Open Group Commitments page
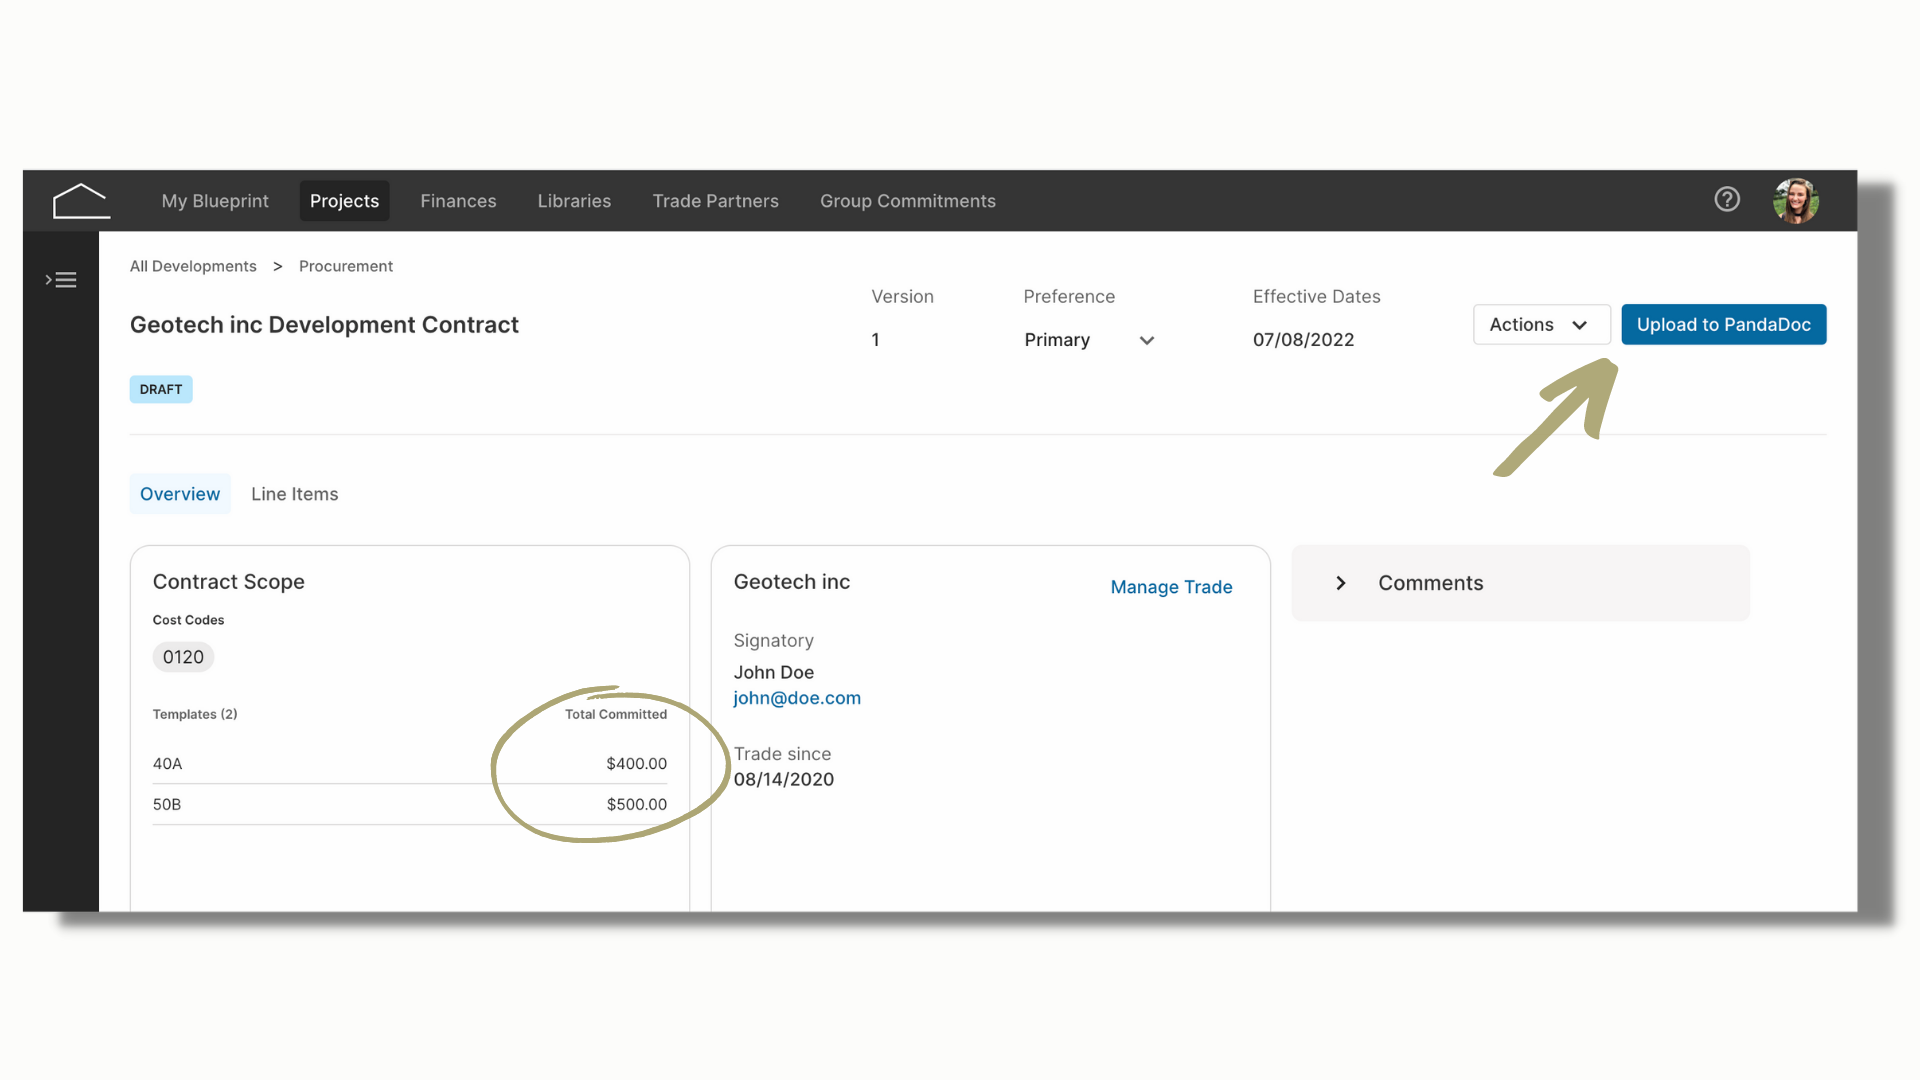This screenshot has width=1920, height=1080. tap(908, 201)
